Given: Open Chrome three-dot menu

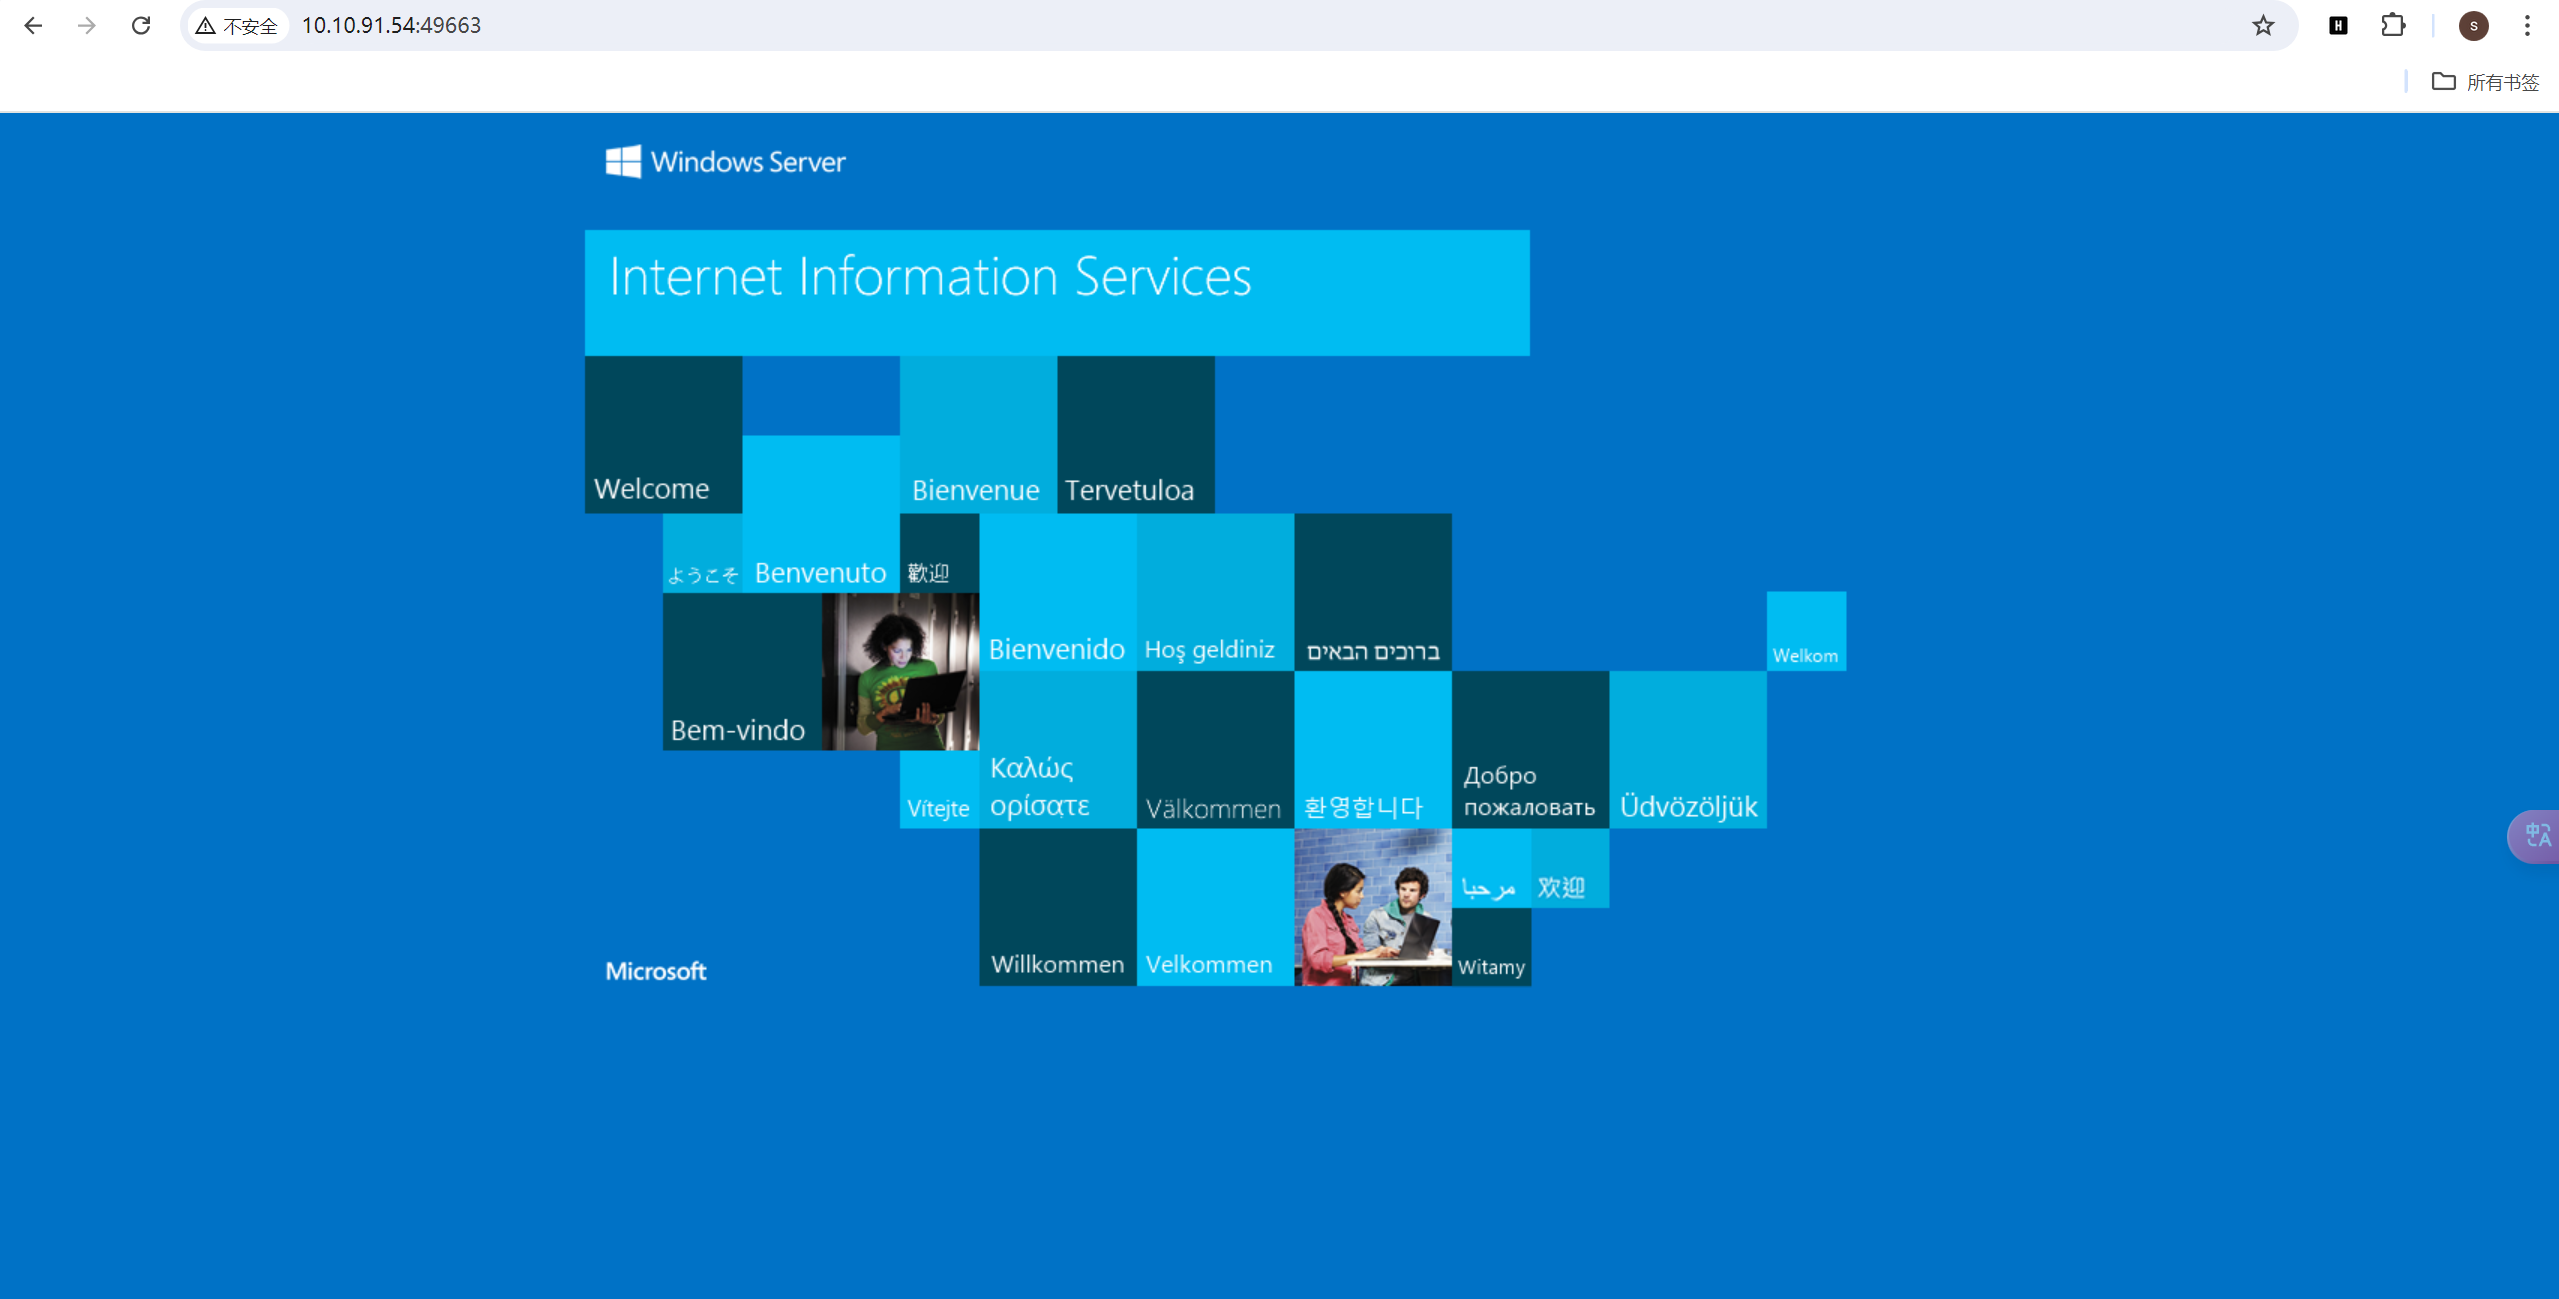Looking at the screenshot, I should (x=2527, y=25).
